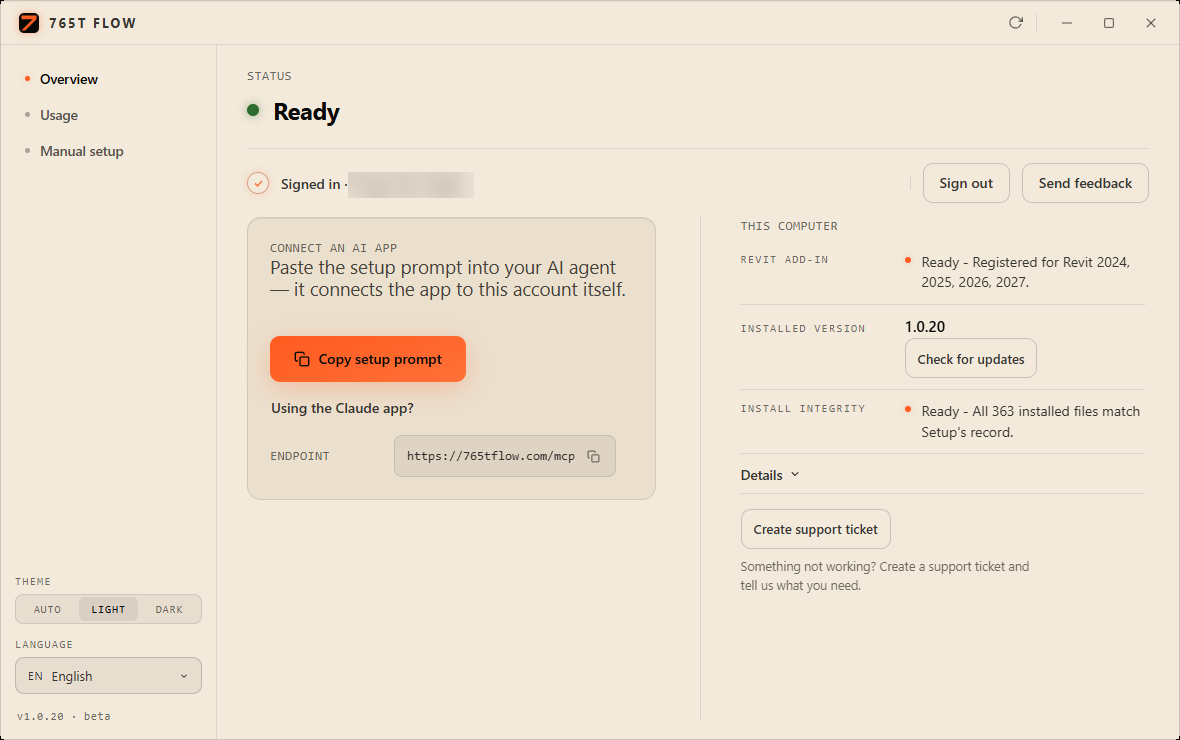Click the install integrity status text
Image resolution: width=1180 pixels, height=740 pixels.
(1030, 422)
